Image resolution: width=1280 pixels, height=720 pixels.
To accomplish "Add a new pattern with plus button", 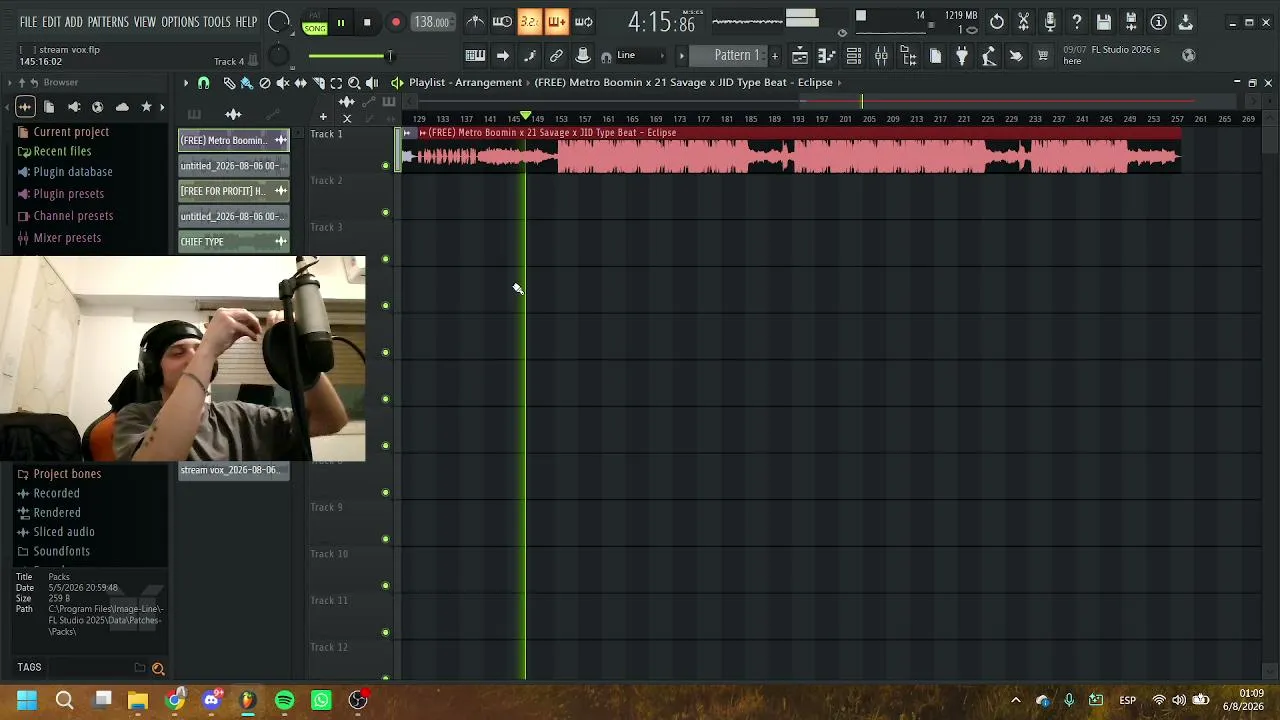I will tap(774, 56).
